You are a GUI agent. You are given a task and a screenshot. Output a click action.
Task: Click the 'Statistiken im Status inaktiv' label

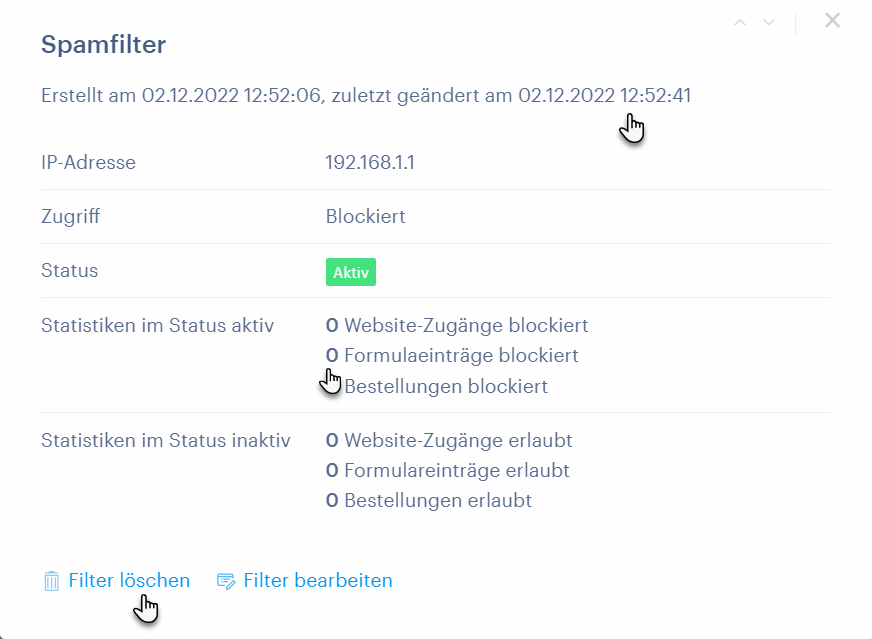click(165, 440)
